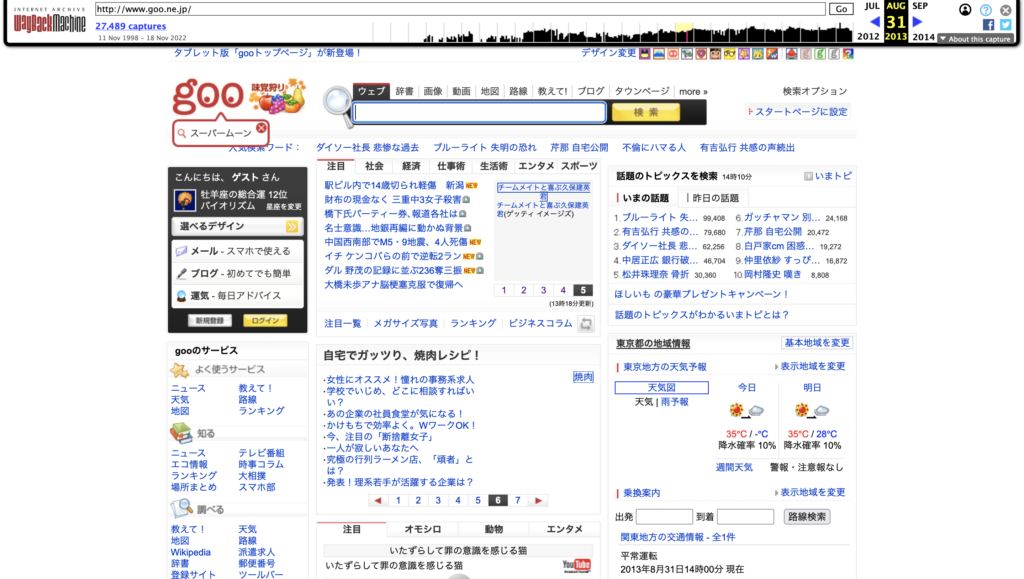Viewport: 1024px width, 579px height.
Task: Switch to the 動物 video tab
Action: pos(494,529)
